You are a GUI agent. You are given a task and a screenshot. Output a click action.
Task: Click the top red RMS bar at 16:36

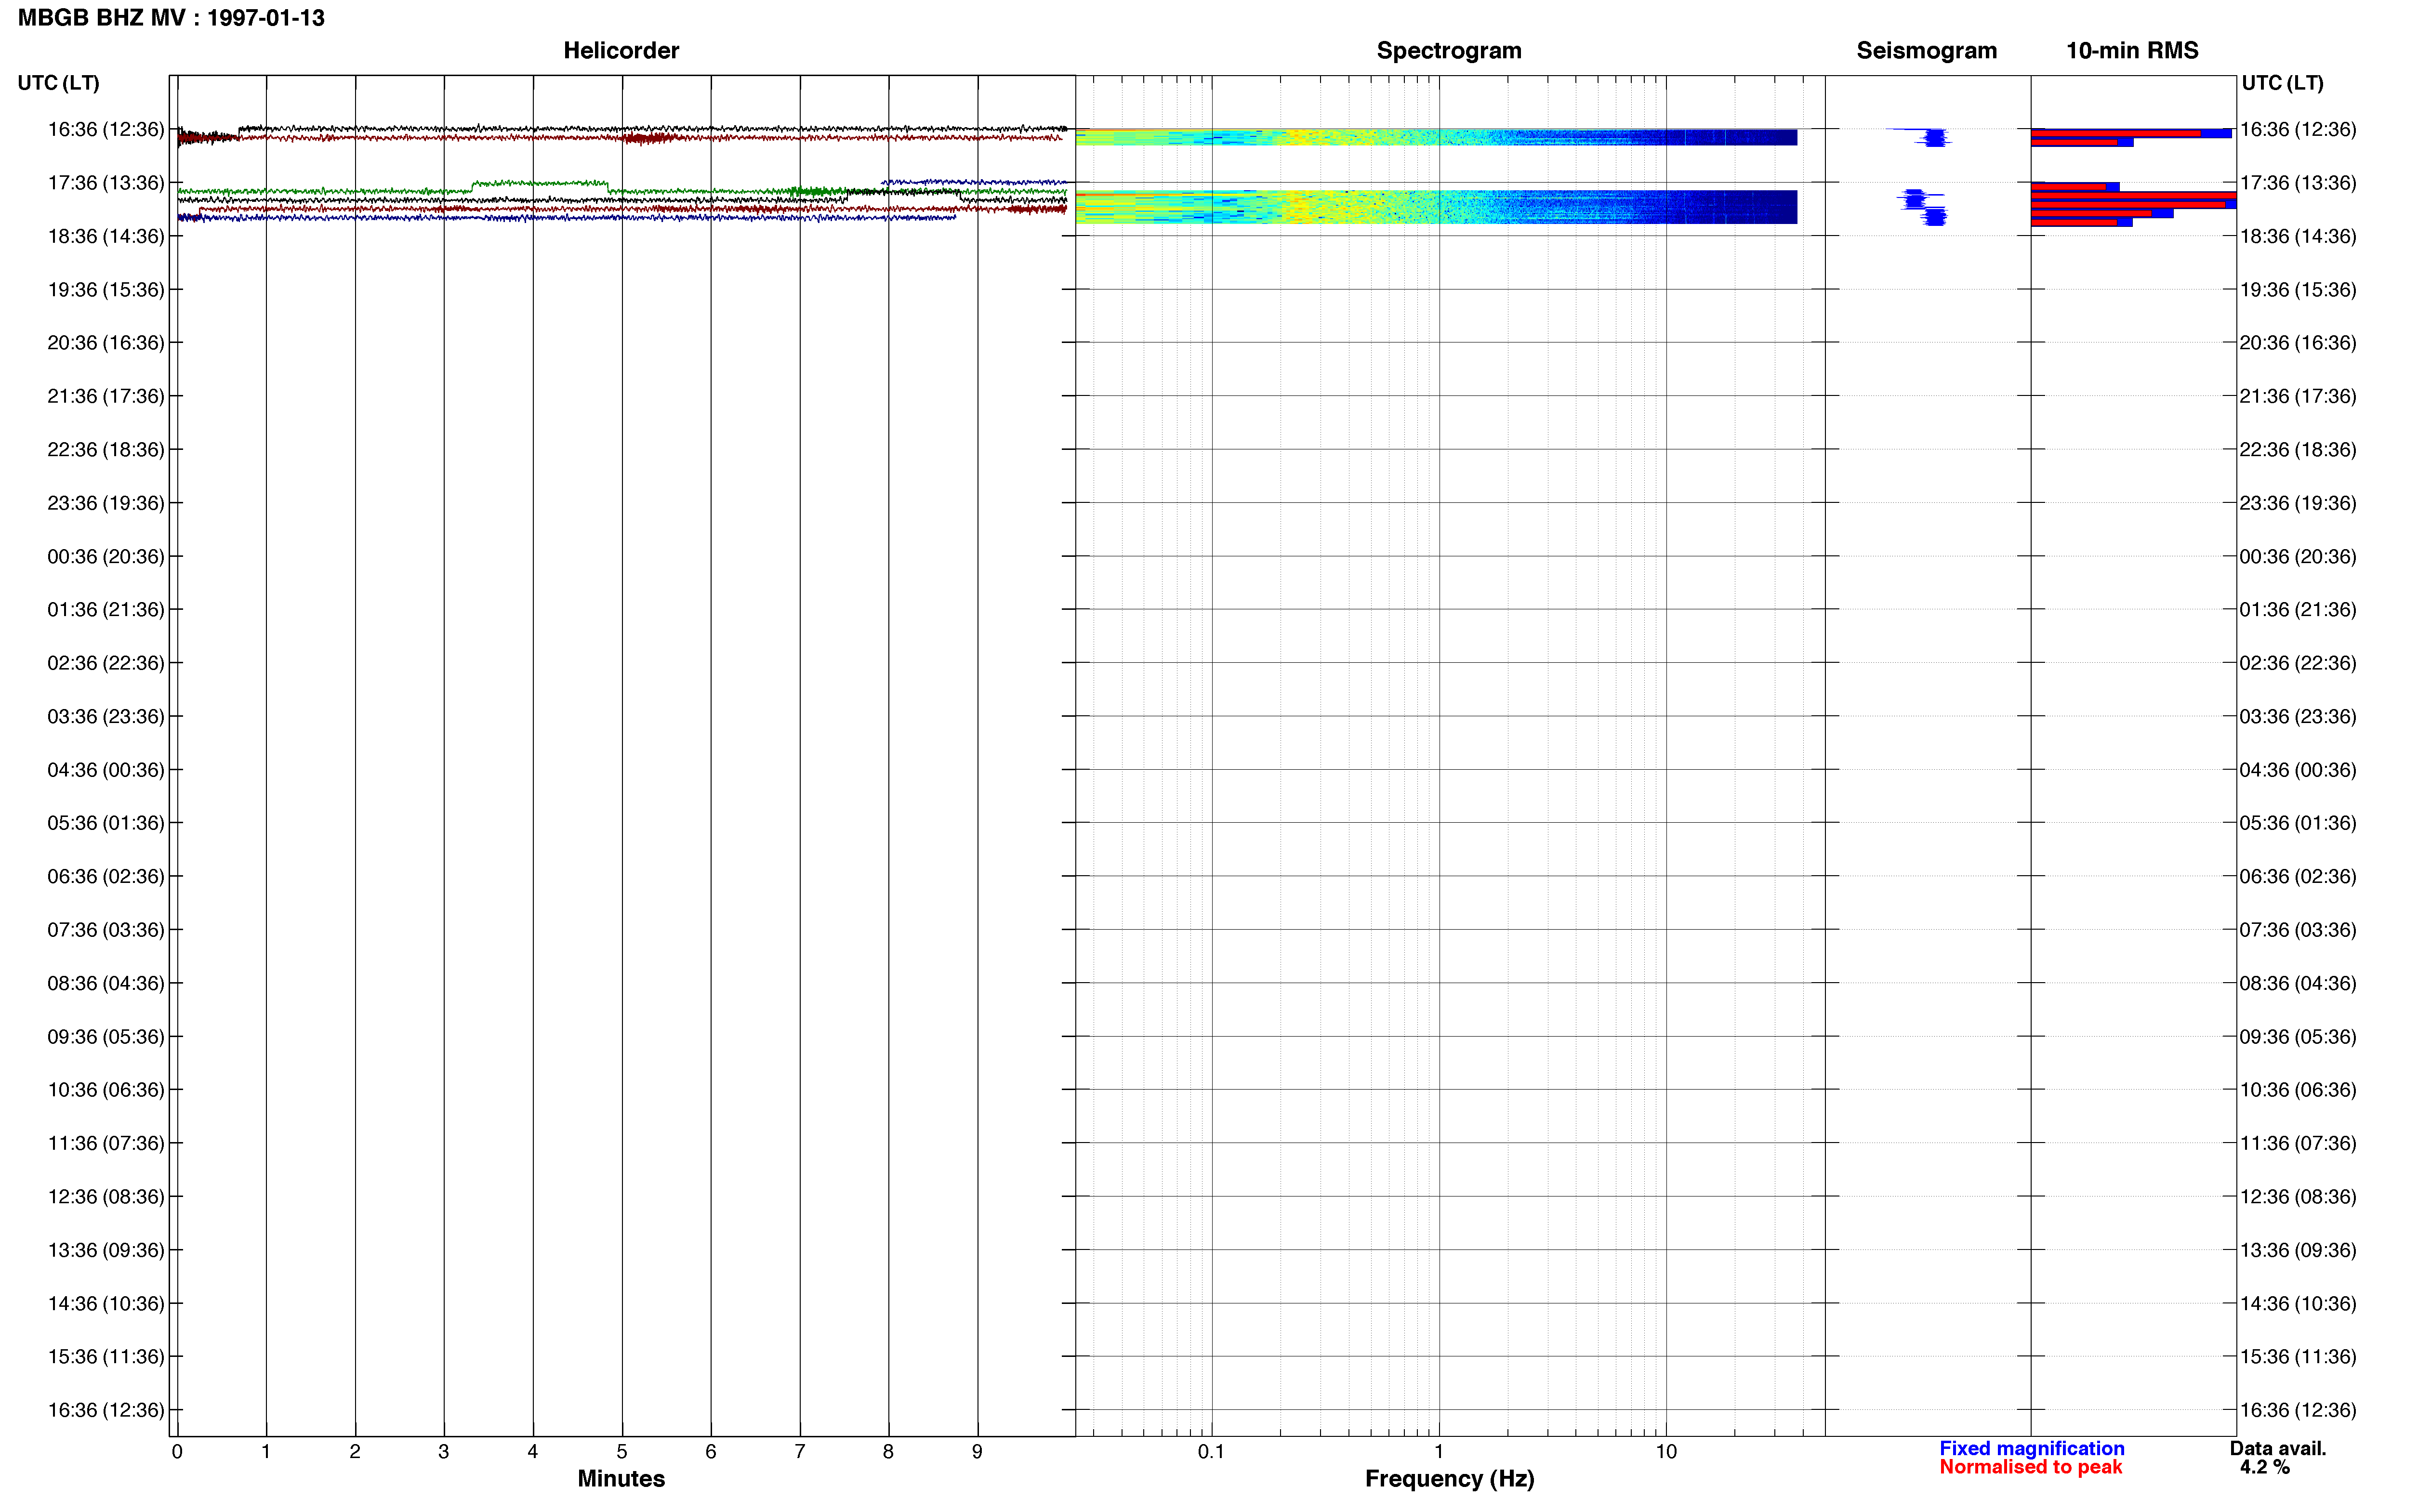coord(2116,133)
